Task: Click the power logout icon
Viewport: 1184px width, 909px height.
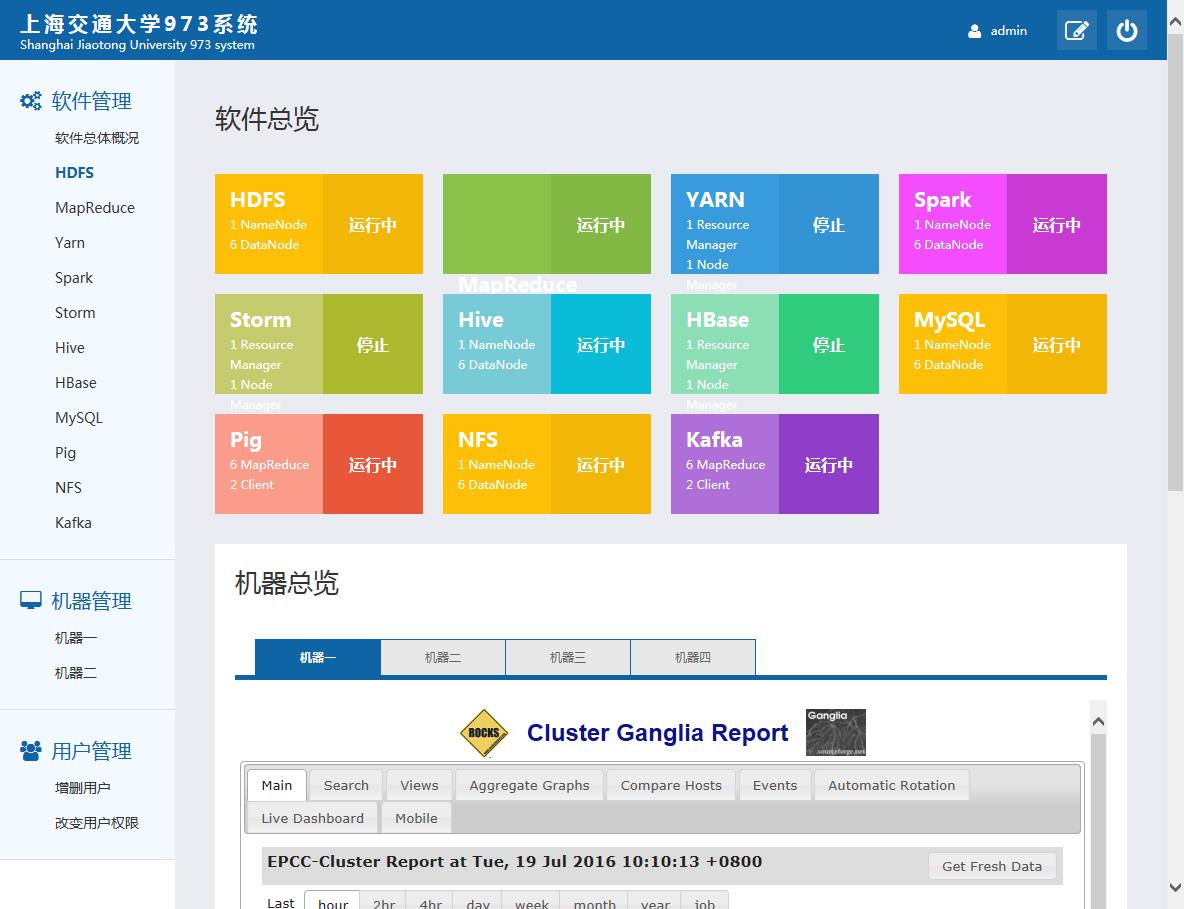Action: tap(1126, 31)
